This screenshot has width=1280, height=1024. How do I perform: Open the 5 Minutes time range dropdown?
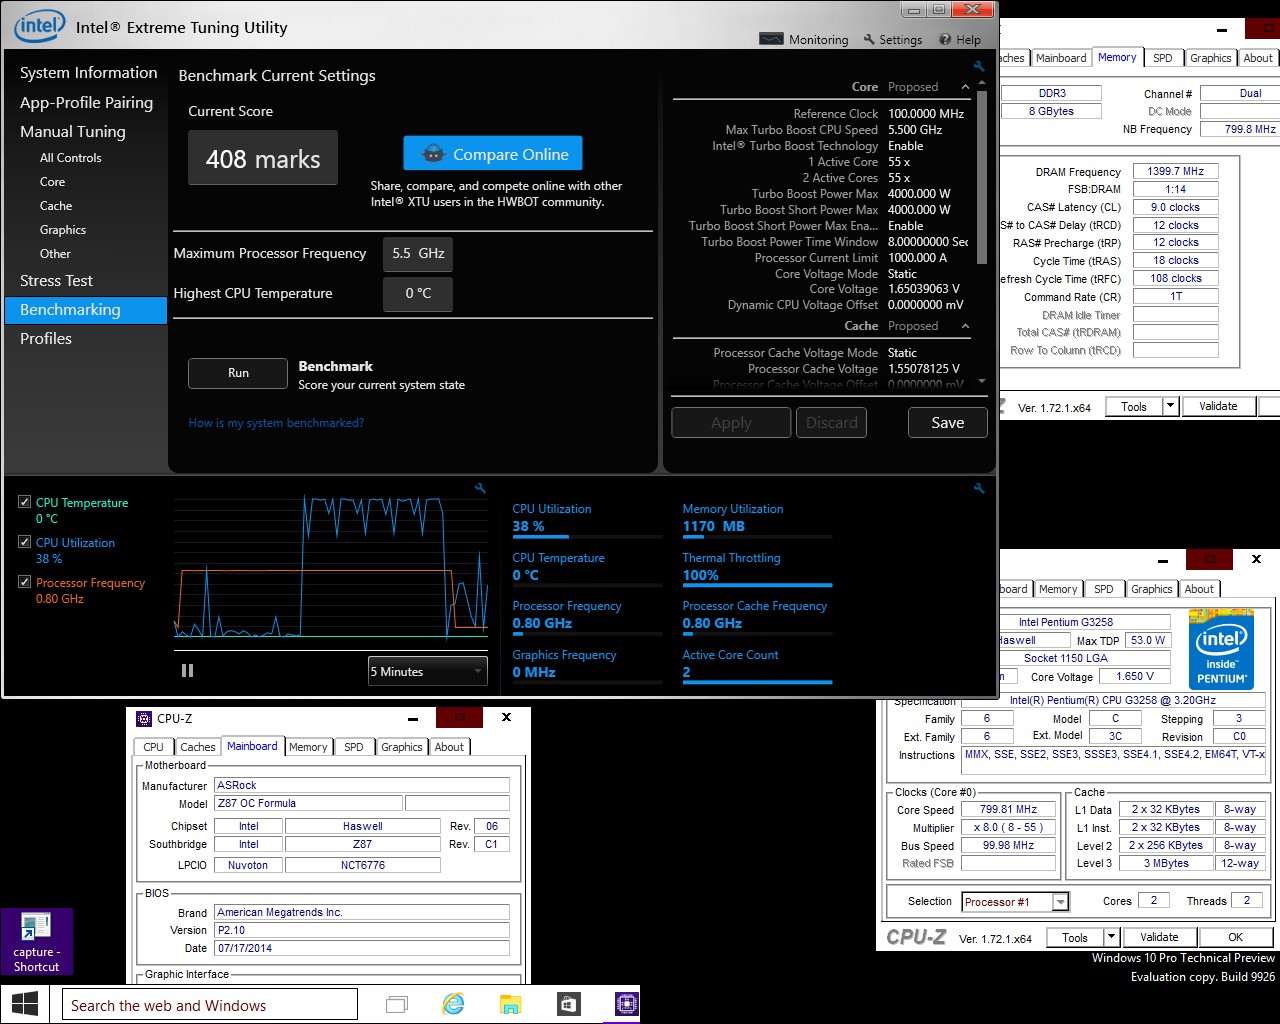[x=427, y=671]
